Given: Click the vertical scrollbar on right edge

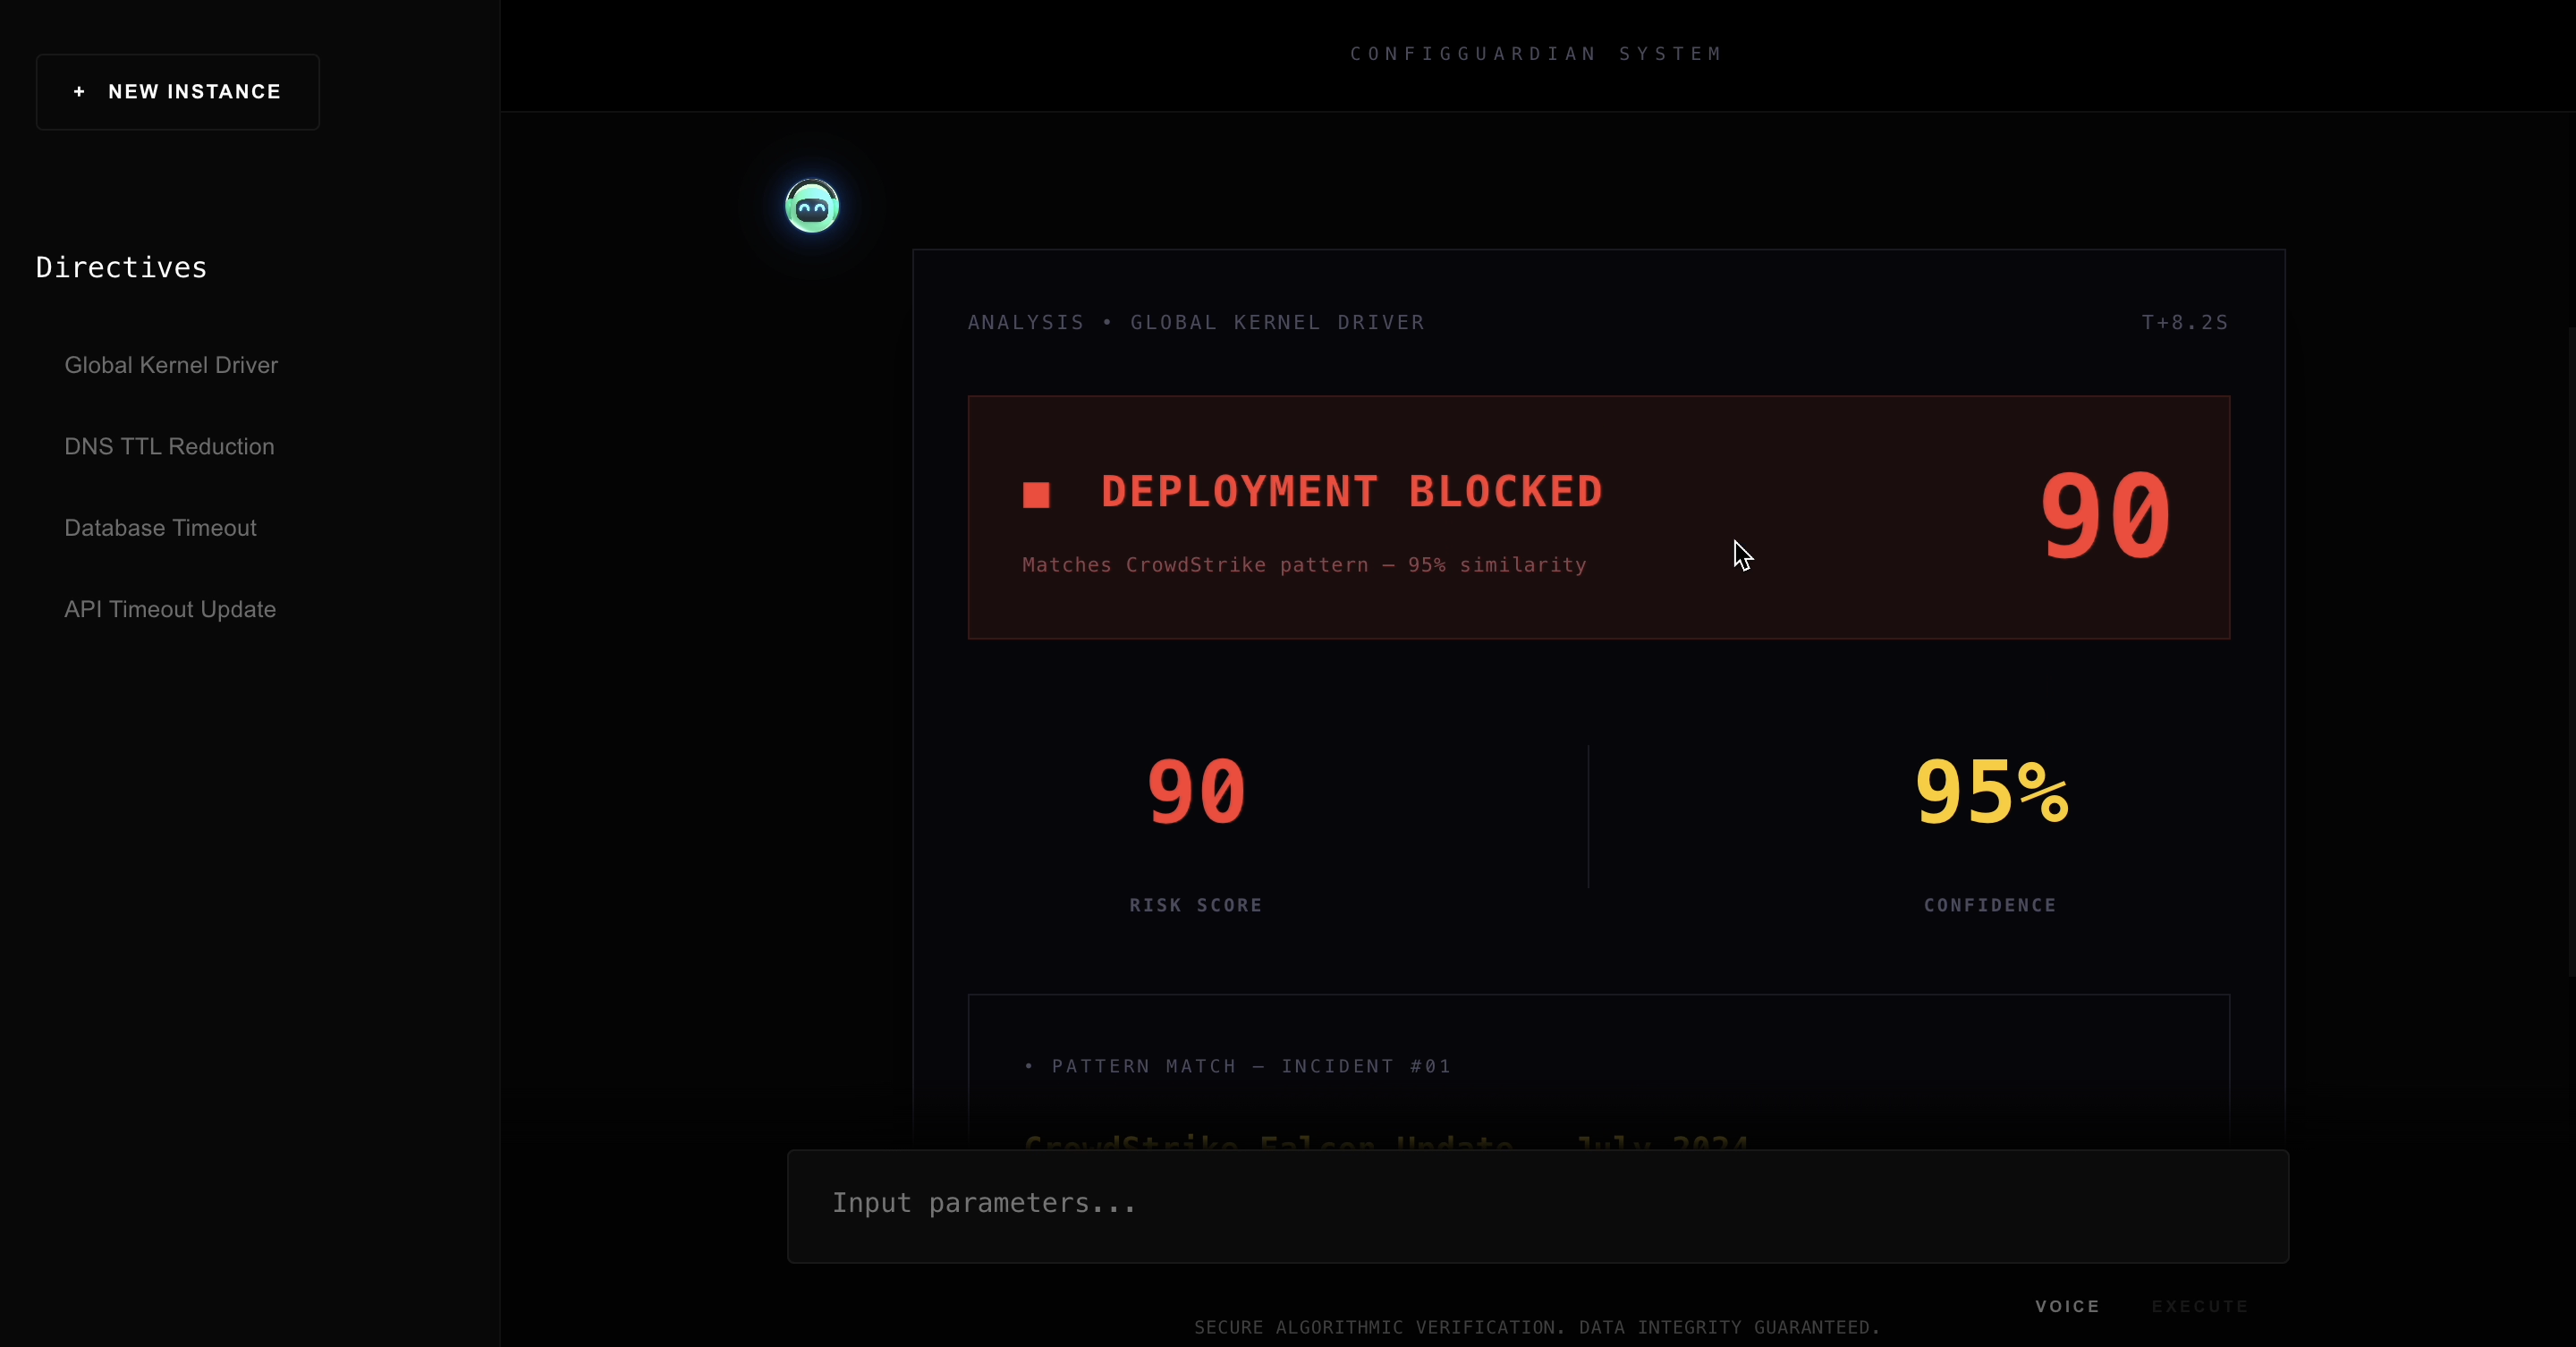Looking at the screenshot, I should point(2570,650).
